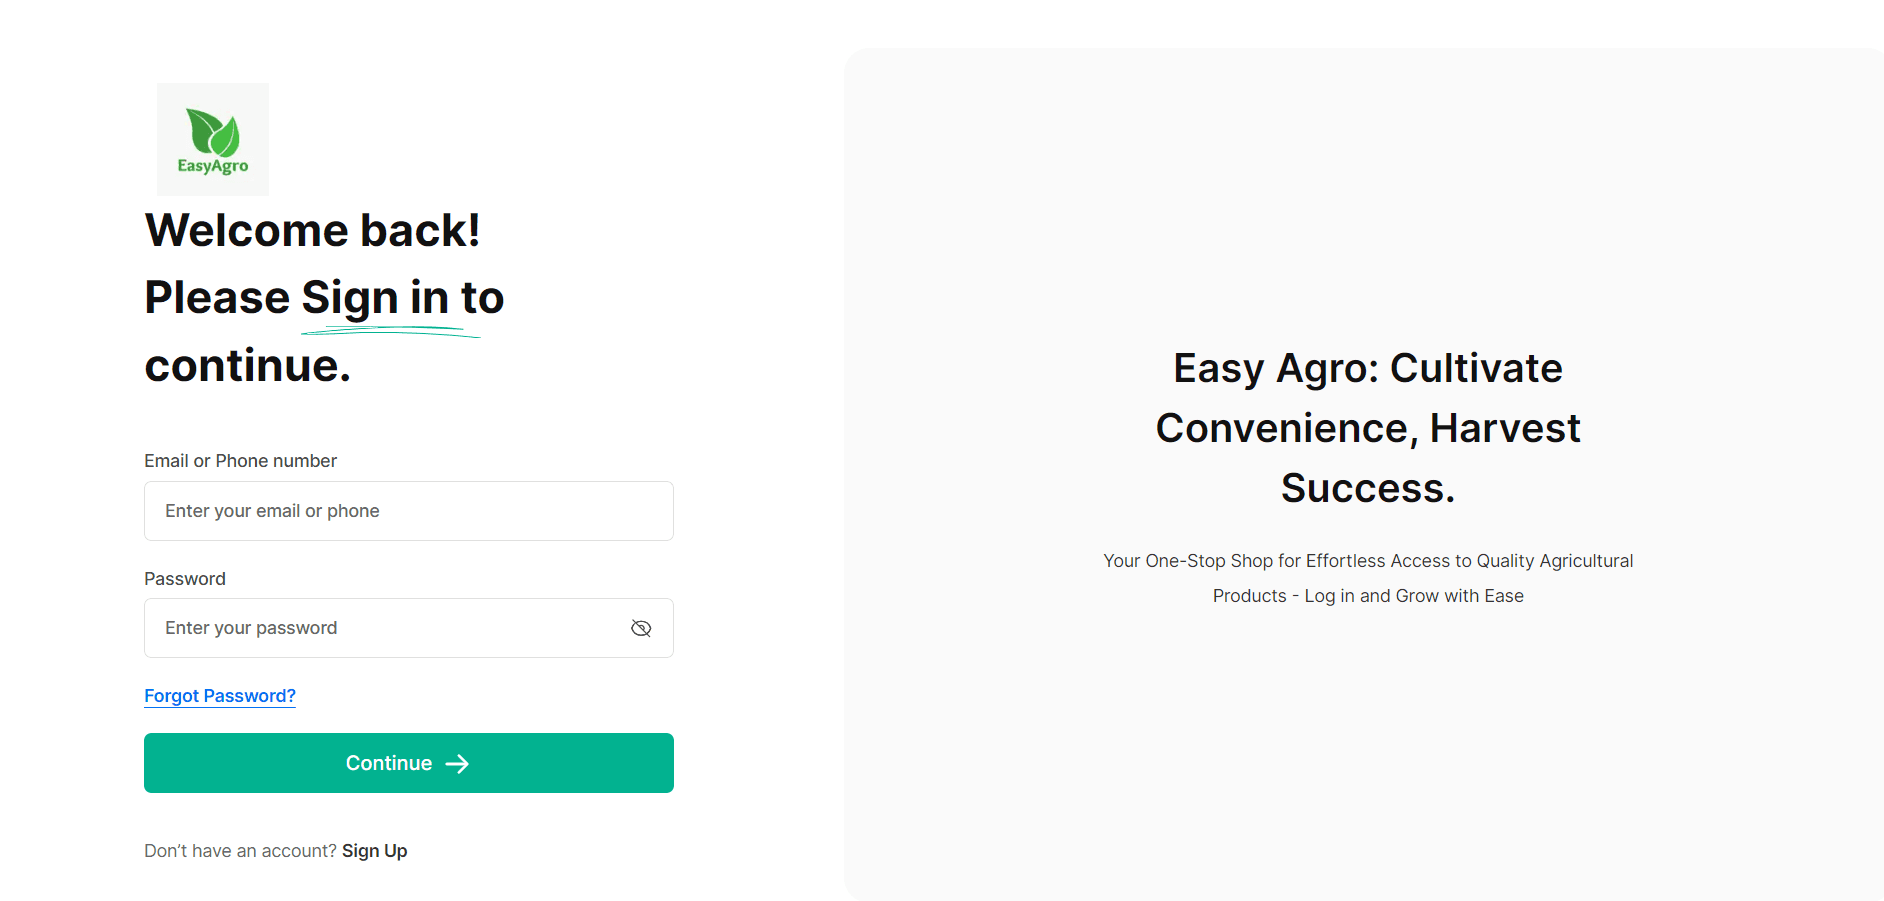
Task: Toggle password visibility eye icon
Action: tap(641, 628)
